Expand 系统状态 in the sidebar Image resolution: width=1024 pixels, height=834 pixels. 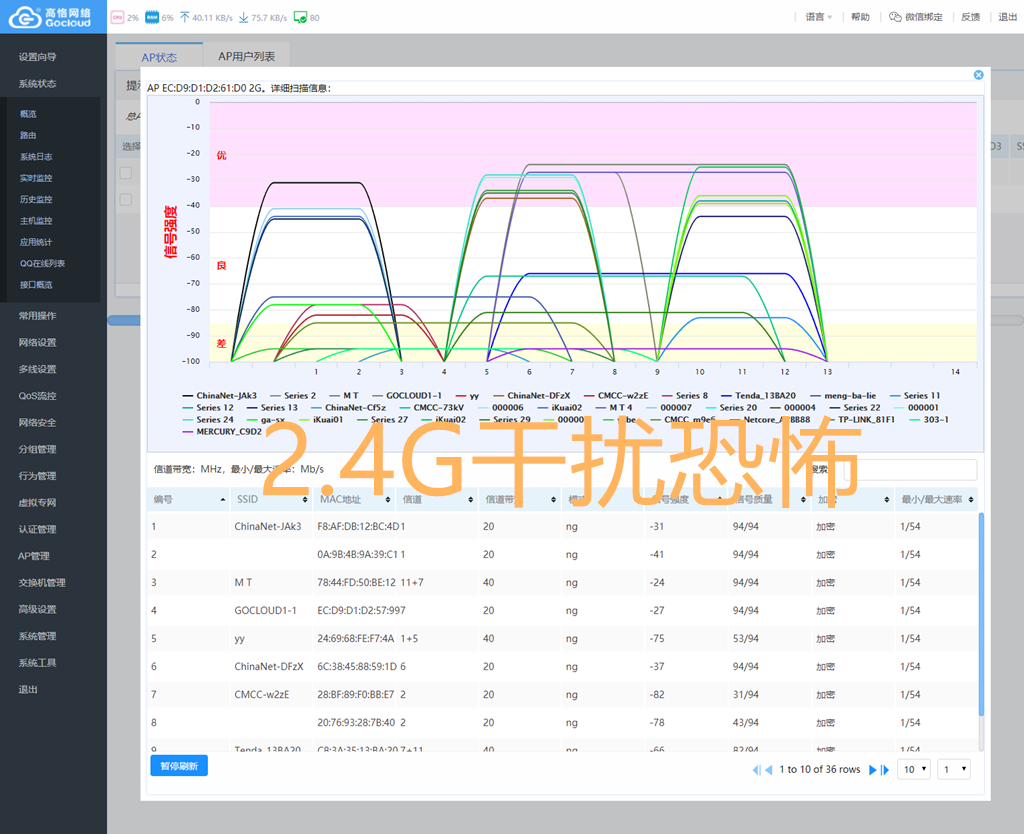point(37,84)
